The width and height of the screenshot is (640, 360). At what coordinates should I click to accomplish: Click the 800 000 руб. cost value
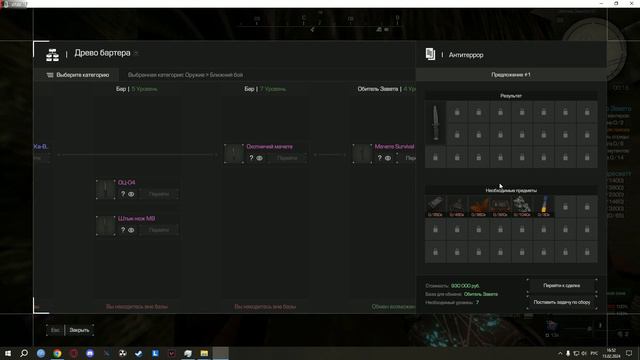pyautogui.click(x=465, y=286)
